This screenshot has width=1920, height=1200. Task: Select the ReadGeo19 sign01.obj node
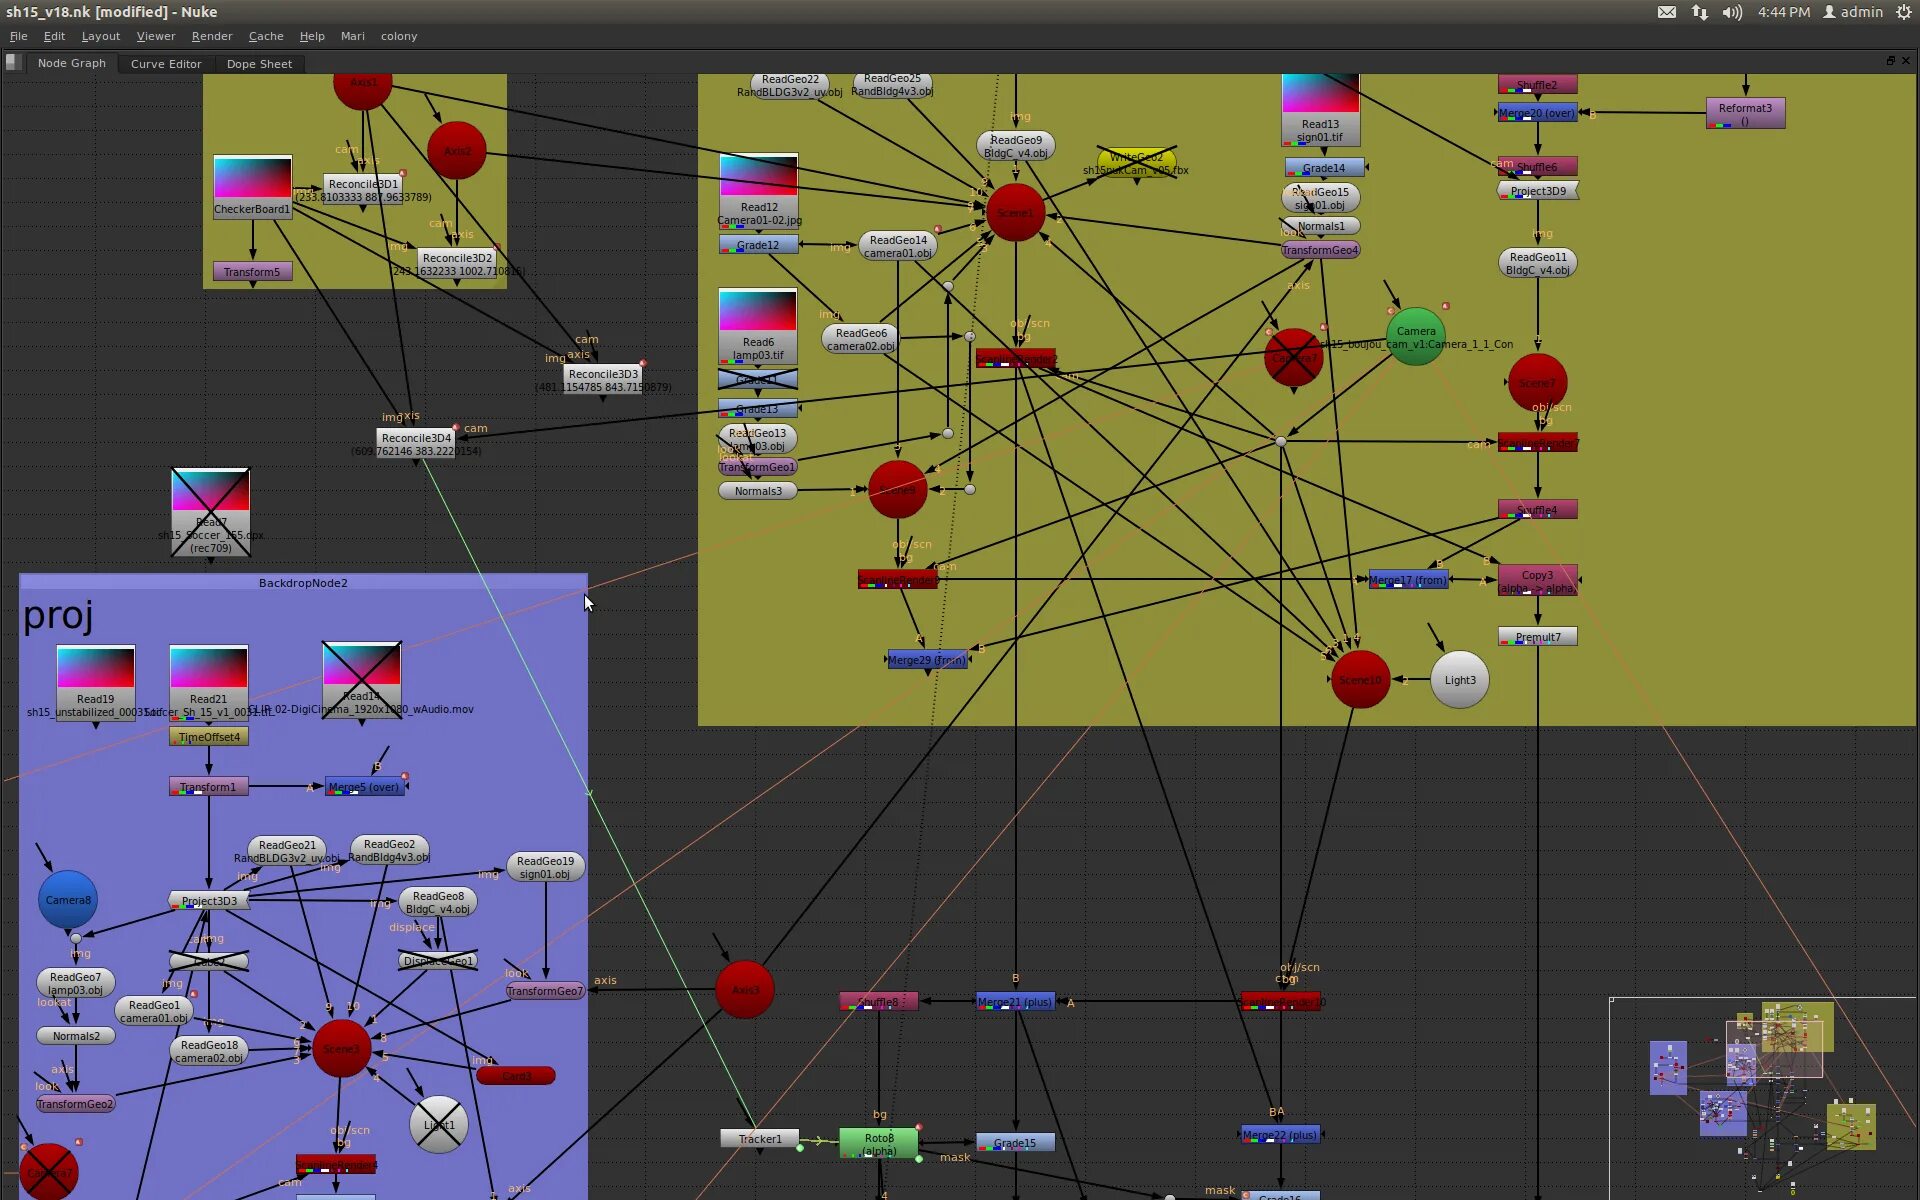(x=546, y=867)
